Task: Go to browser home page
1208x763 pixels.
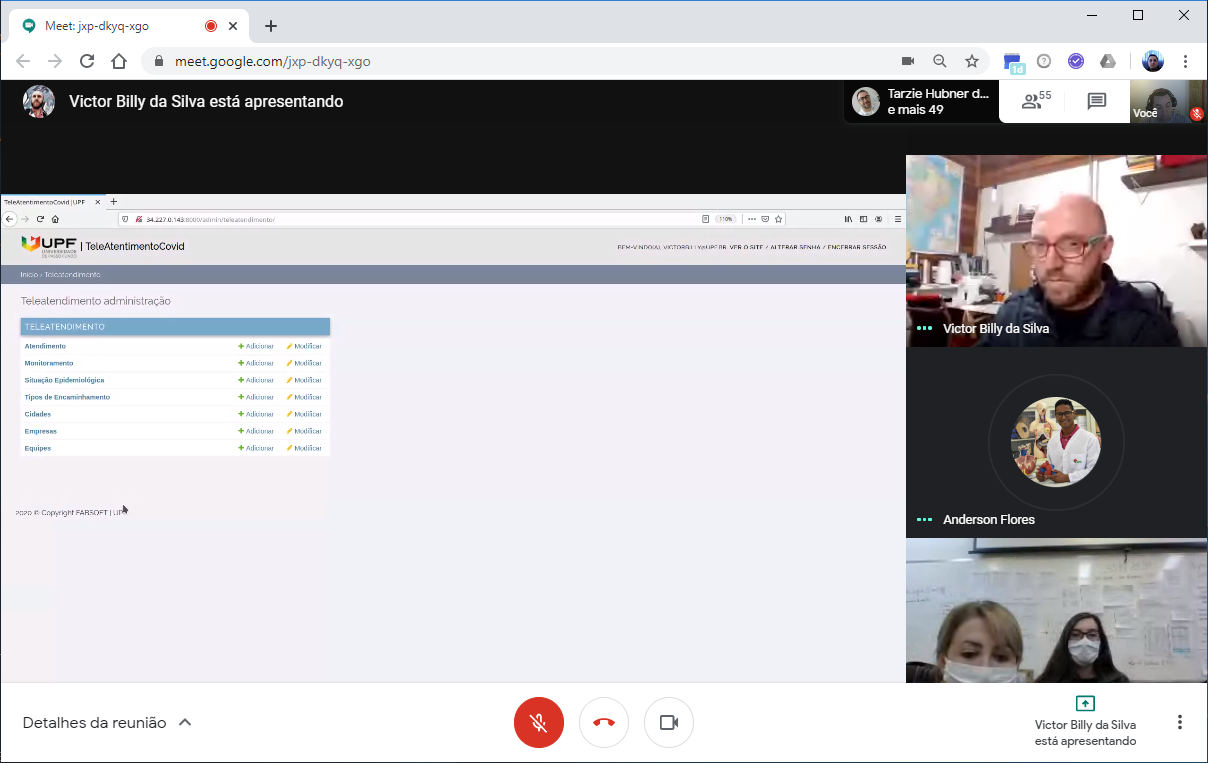Action: click(x=119, y=61)
